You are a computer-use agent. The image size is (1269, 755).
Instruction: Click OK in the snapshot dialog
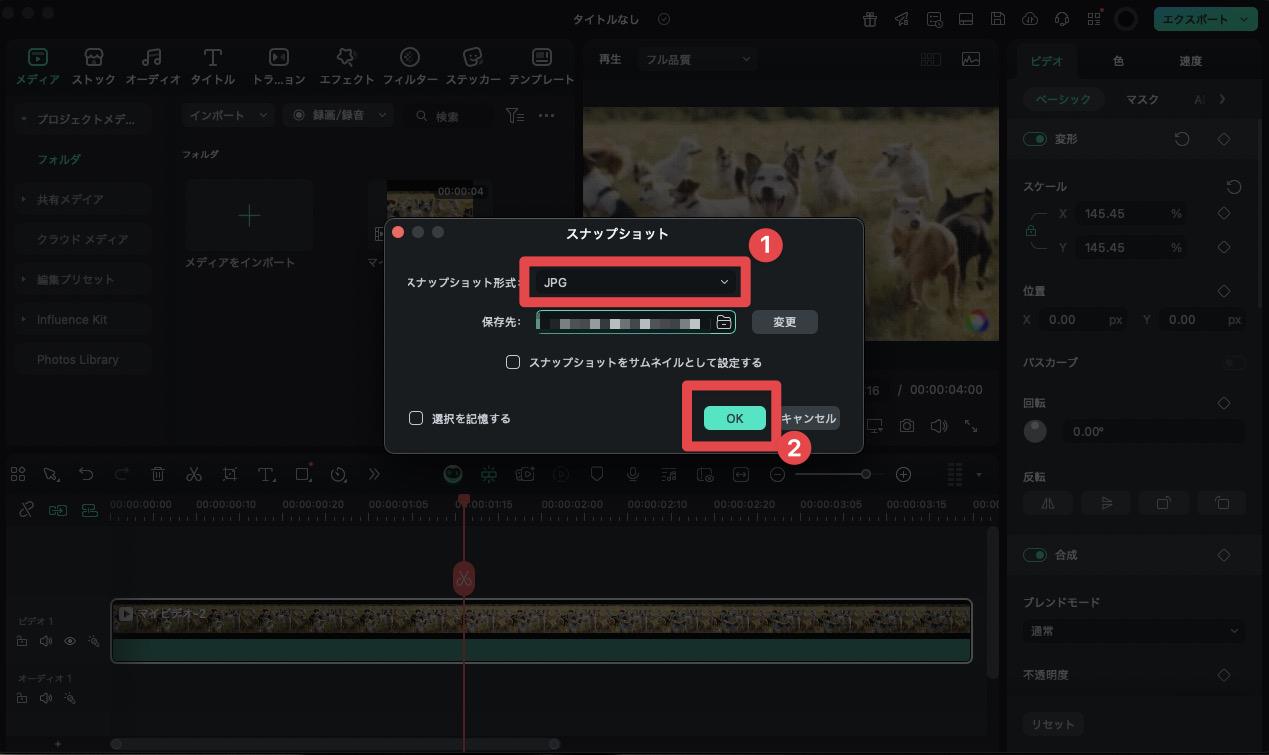[x=735, y=419]
